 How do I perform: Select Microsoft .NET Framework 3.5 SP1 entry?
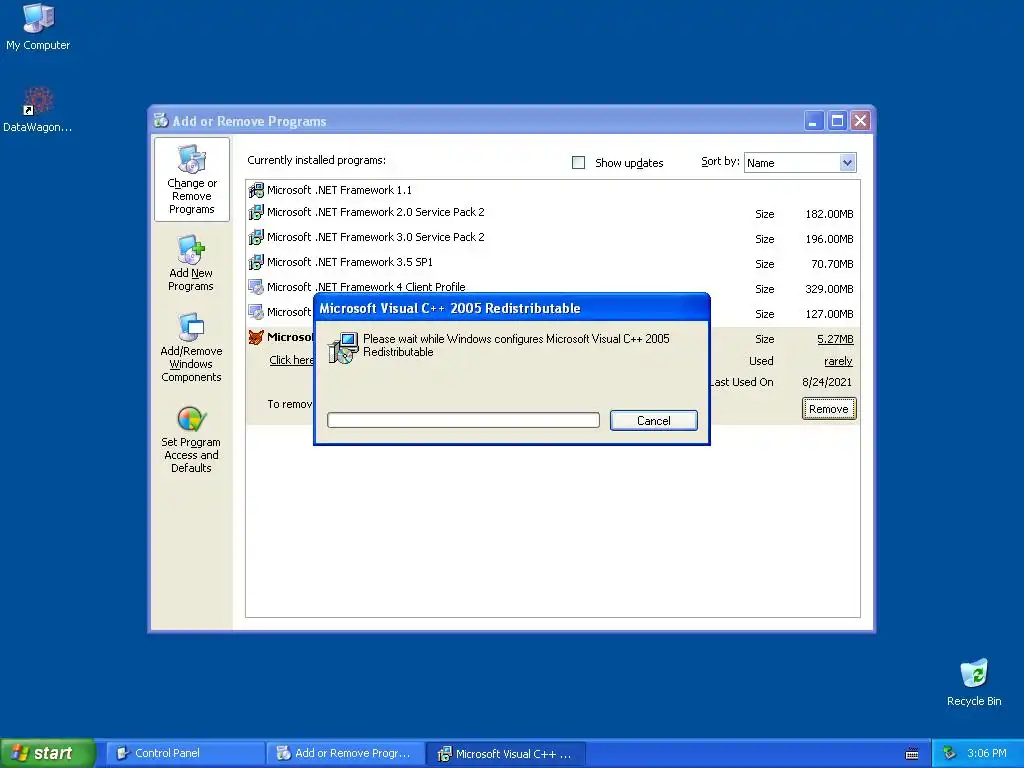coord(349,262)
